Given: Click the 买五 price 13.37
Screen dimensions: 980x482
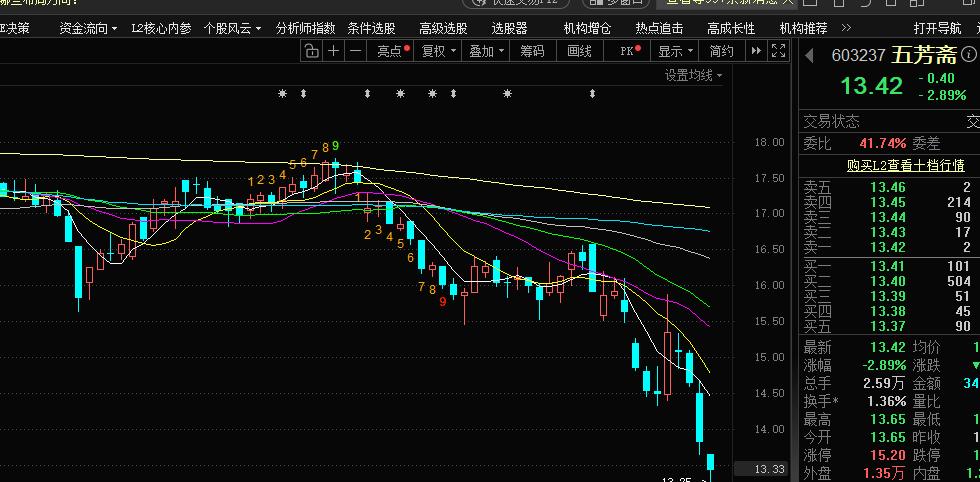Looking at the screenshot, I should coord(888,326).
